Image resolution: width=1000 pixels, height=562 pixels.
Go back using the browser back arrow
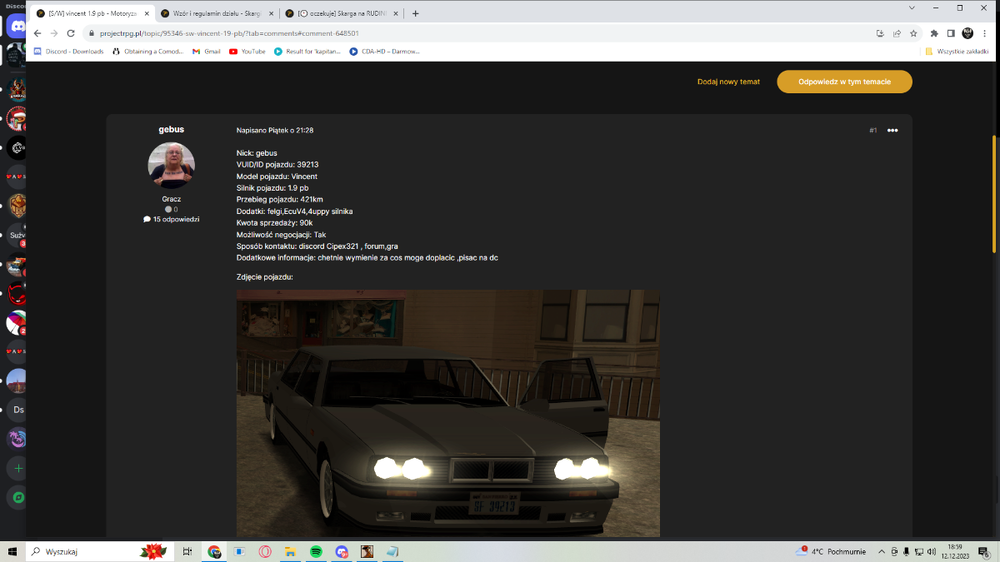pos(38,33)
